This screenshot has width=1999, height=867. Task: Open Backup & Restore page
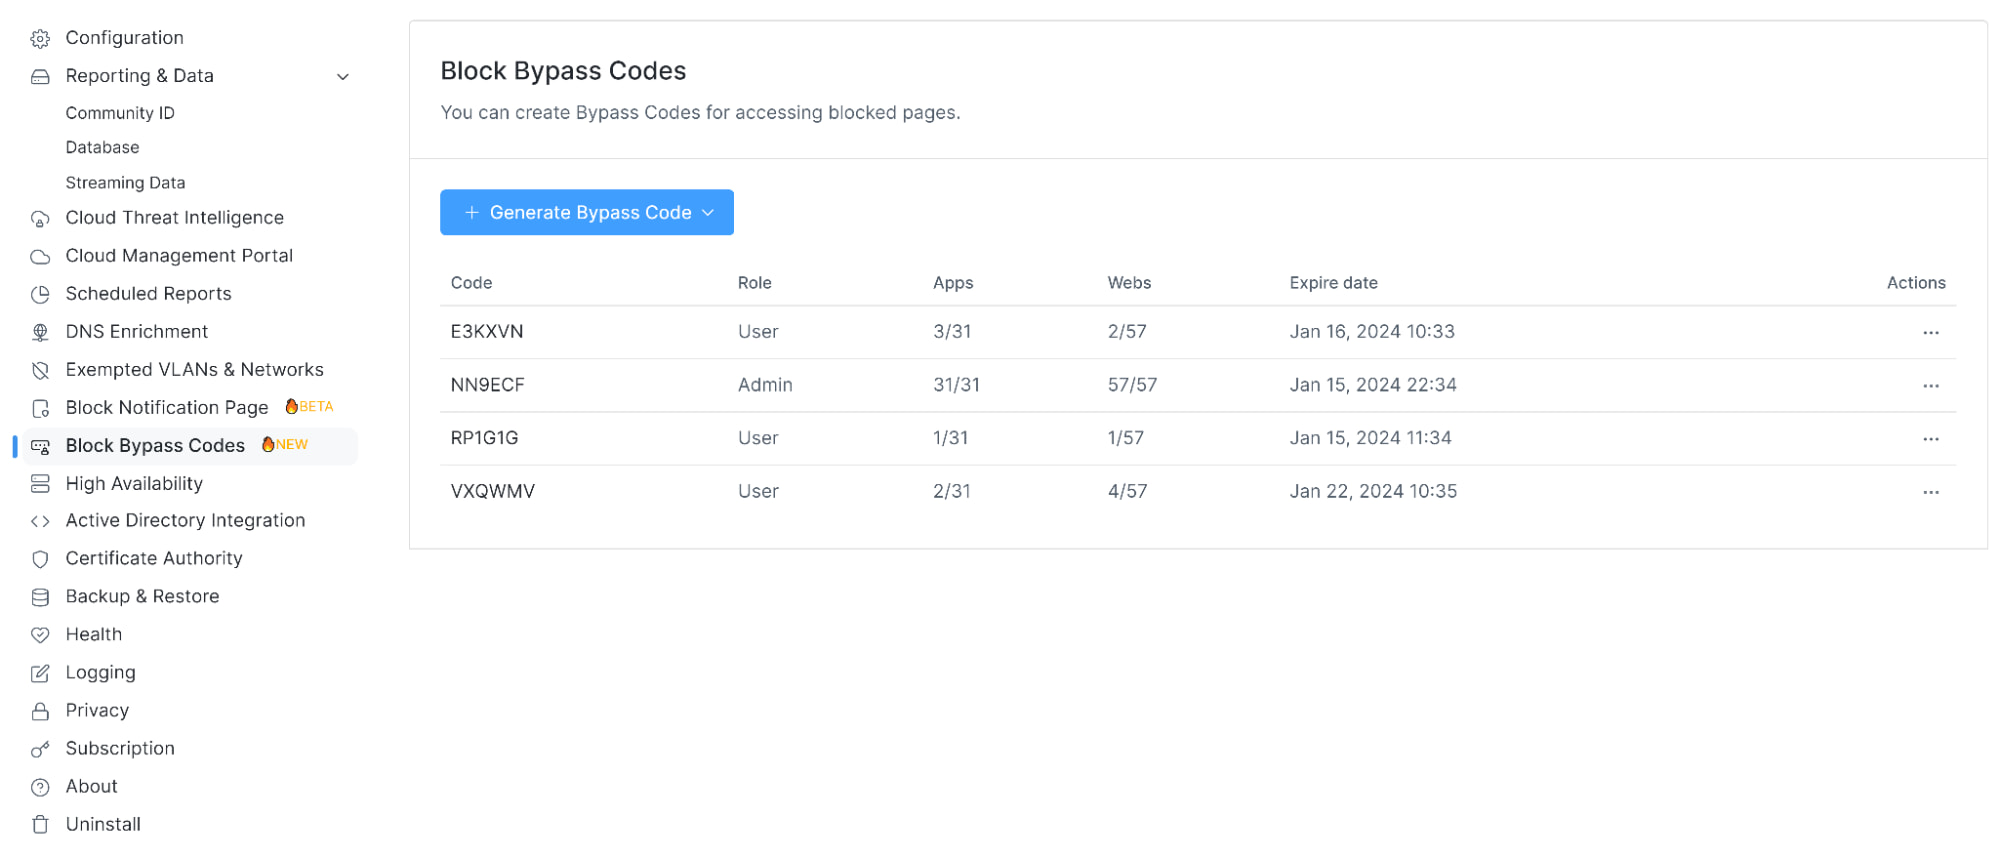coord(142,597)
